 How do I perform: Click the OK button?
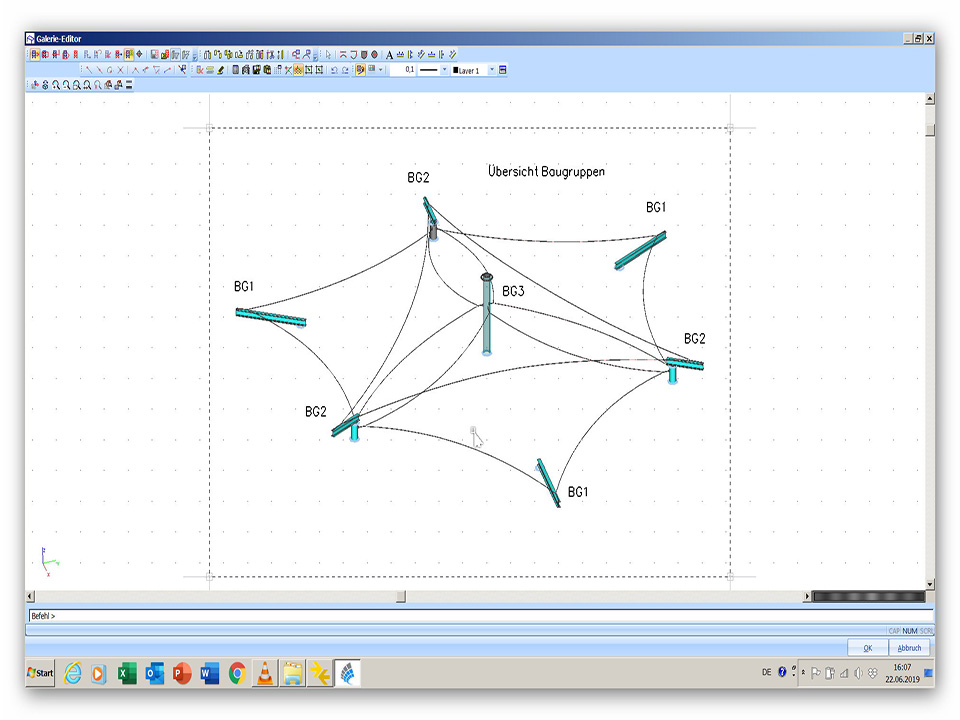point(867,648)
